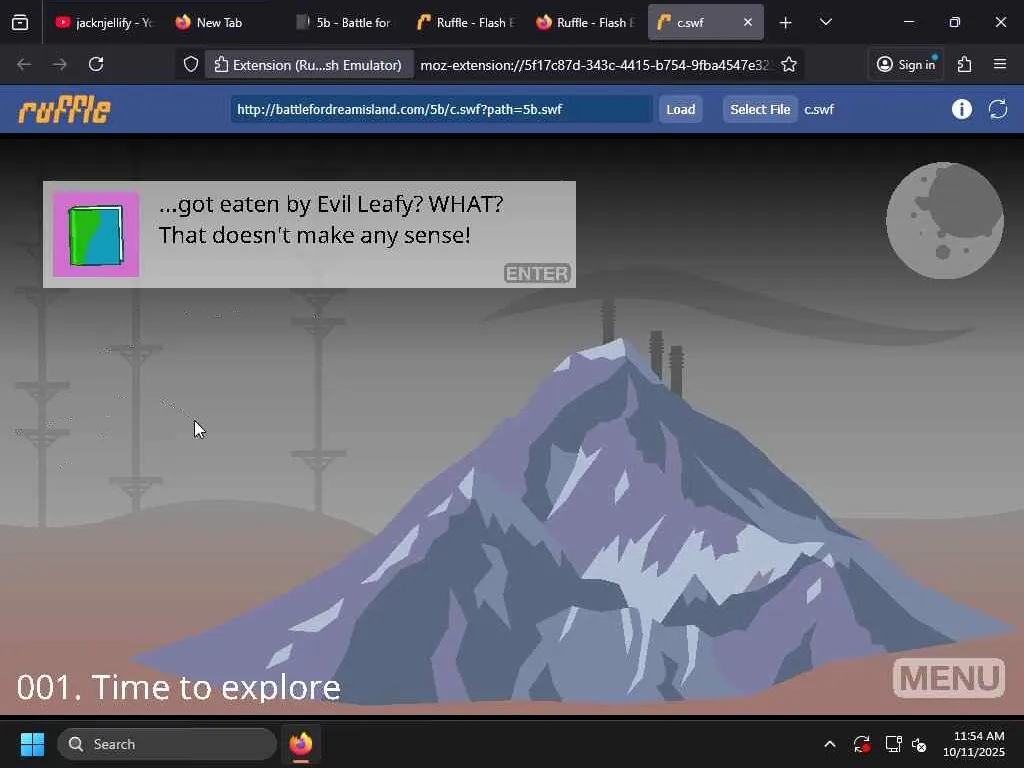Switch to the first Ruffle - Flash tab
The width and height of the screenshot is (1024, 768).
(466, 22)
